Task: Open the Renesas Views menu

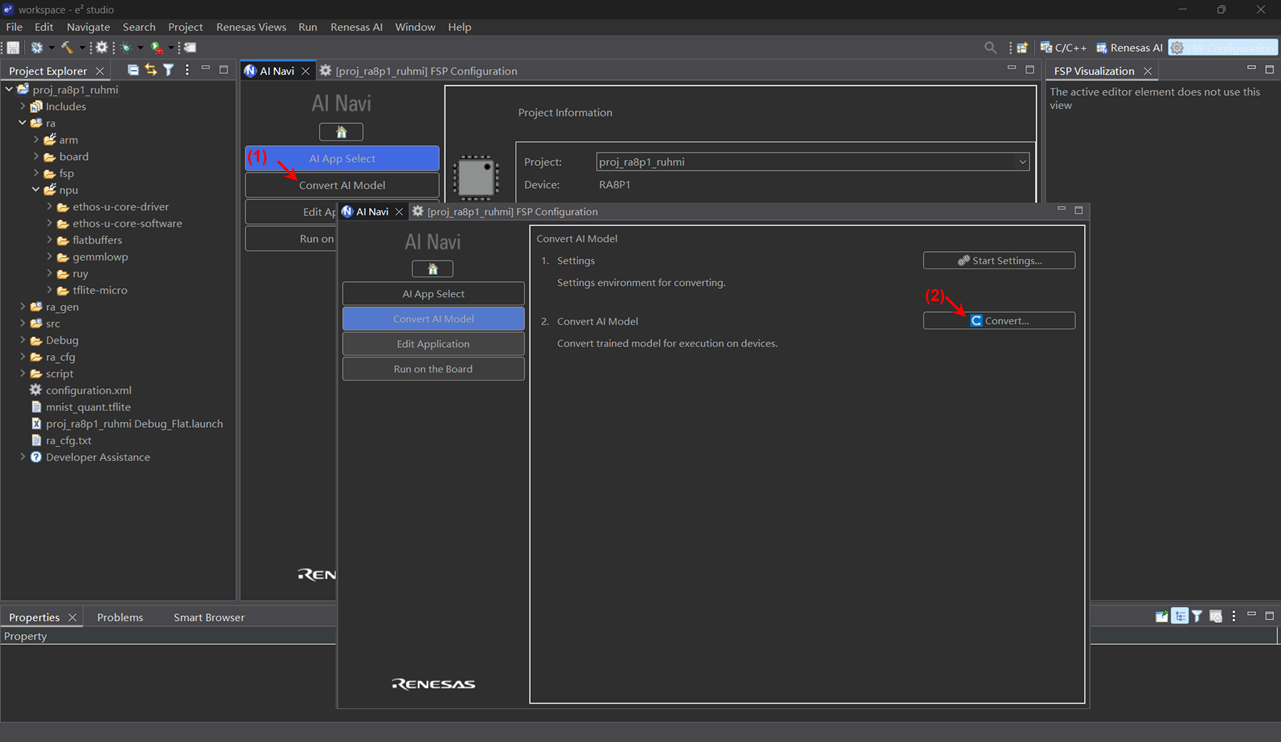Action: click(251, 27)
